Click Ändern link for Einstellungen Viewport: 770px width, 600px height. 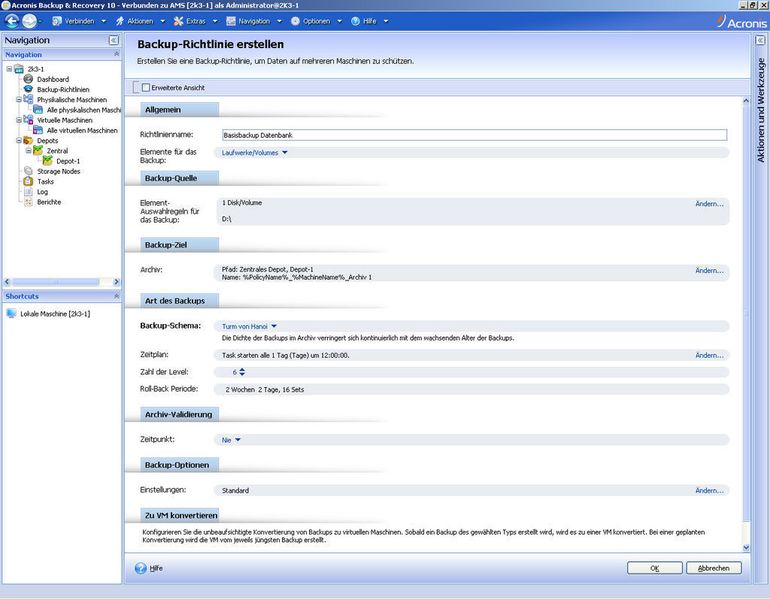point(709,491)
